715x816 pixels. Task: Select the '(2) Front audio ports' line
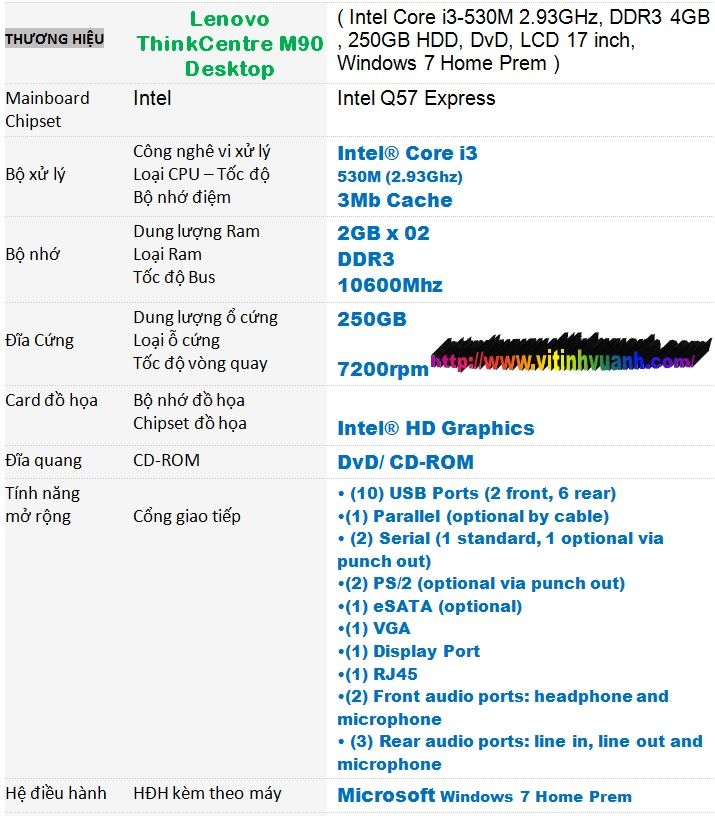tap(503, 708)
